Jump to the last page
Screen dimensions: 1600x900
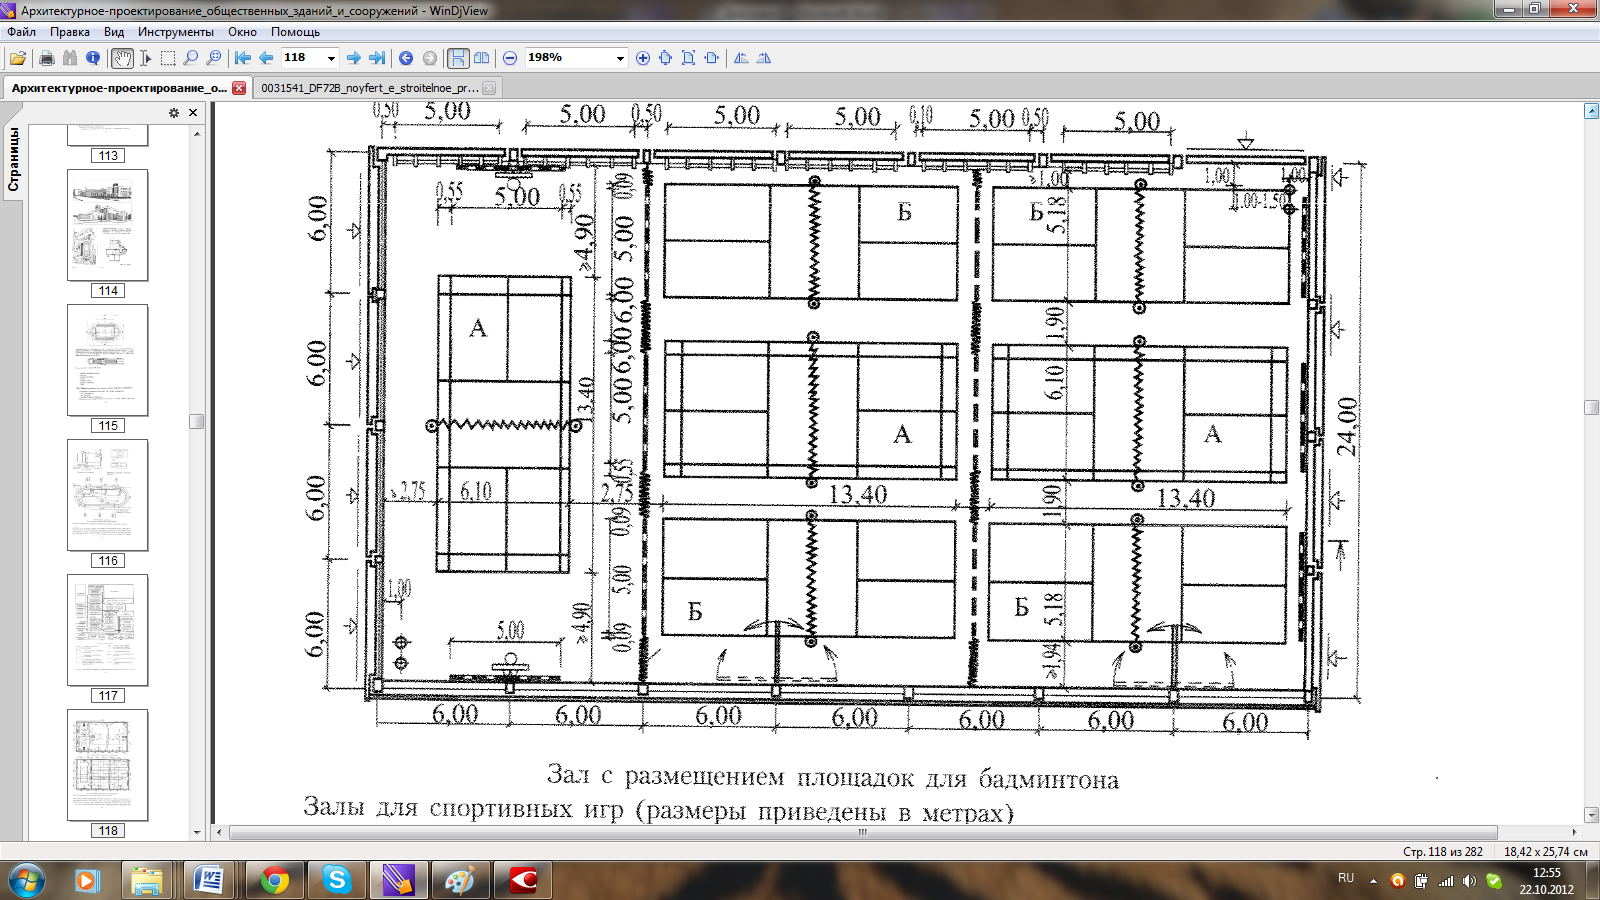pyautogui.click(x=377, y=58)
